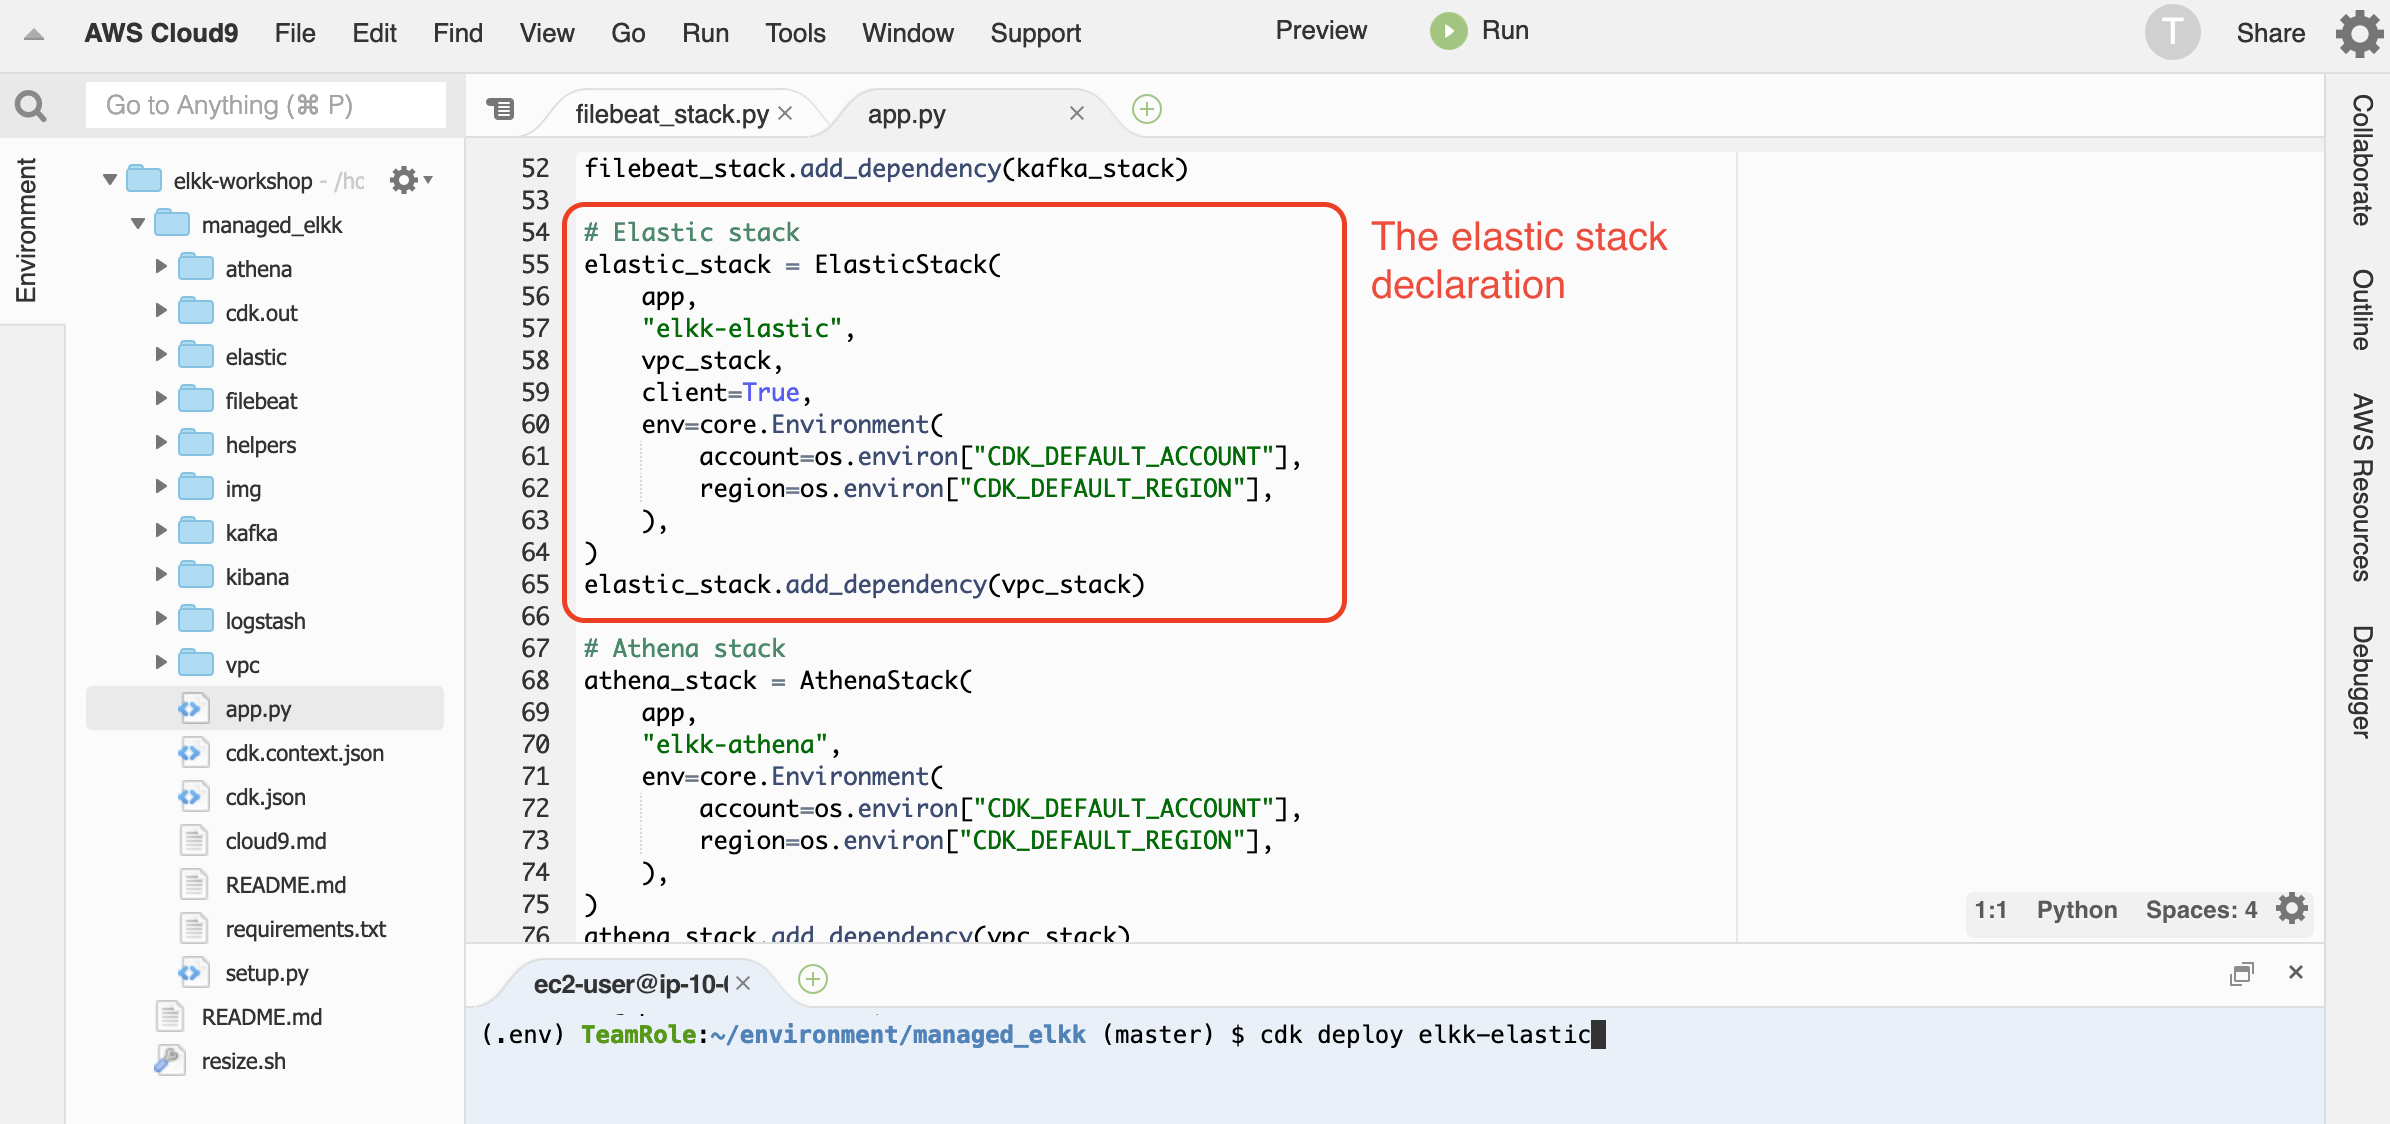Open the Support menu
2390x1124 pixels.
coord(1036,33)
